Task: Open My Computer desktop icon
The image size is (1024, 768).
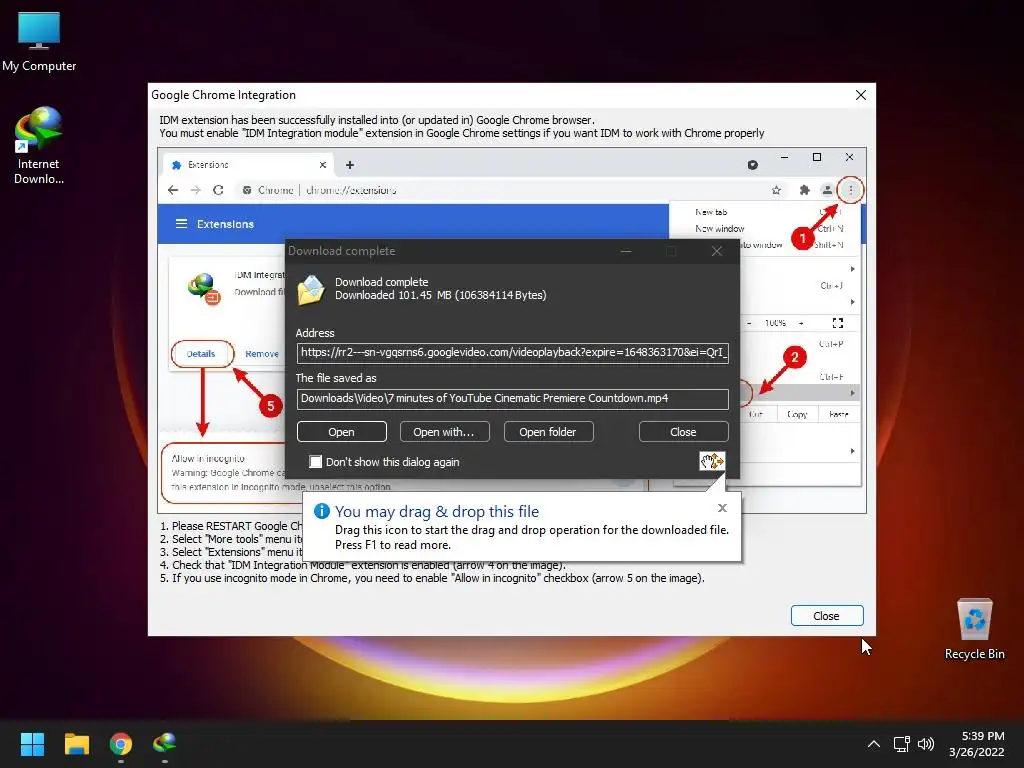Action: (x=39, y=42)
